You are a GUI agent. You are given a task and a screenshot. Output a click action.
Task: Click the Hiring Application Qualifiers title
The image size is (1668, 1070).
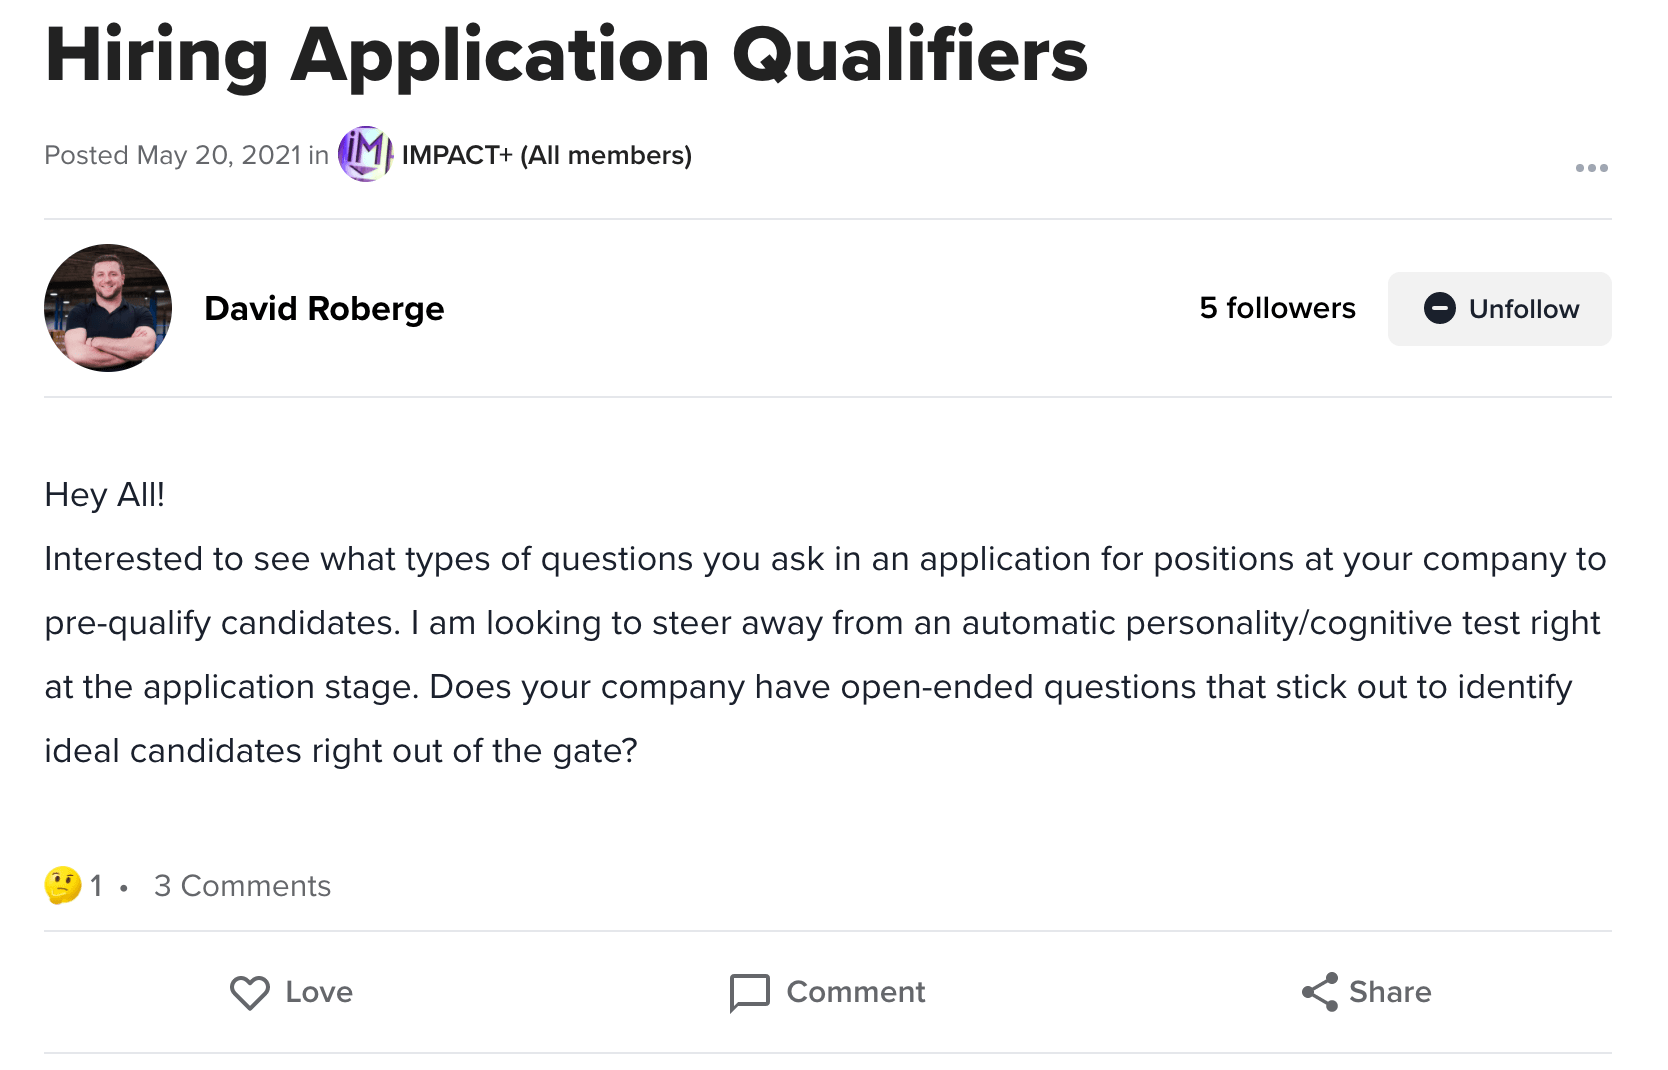(x=566, y=55)
